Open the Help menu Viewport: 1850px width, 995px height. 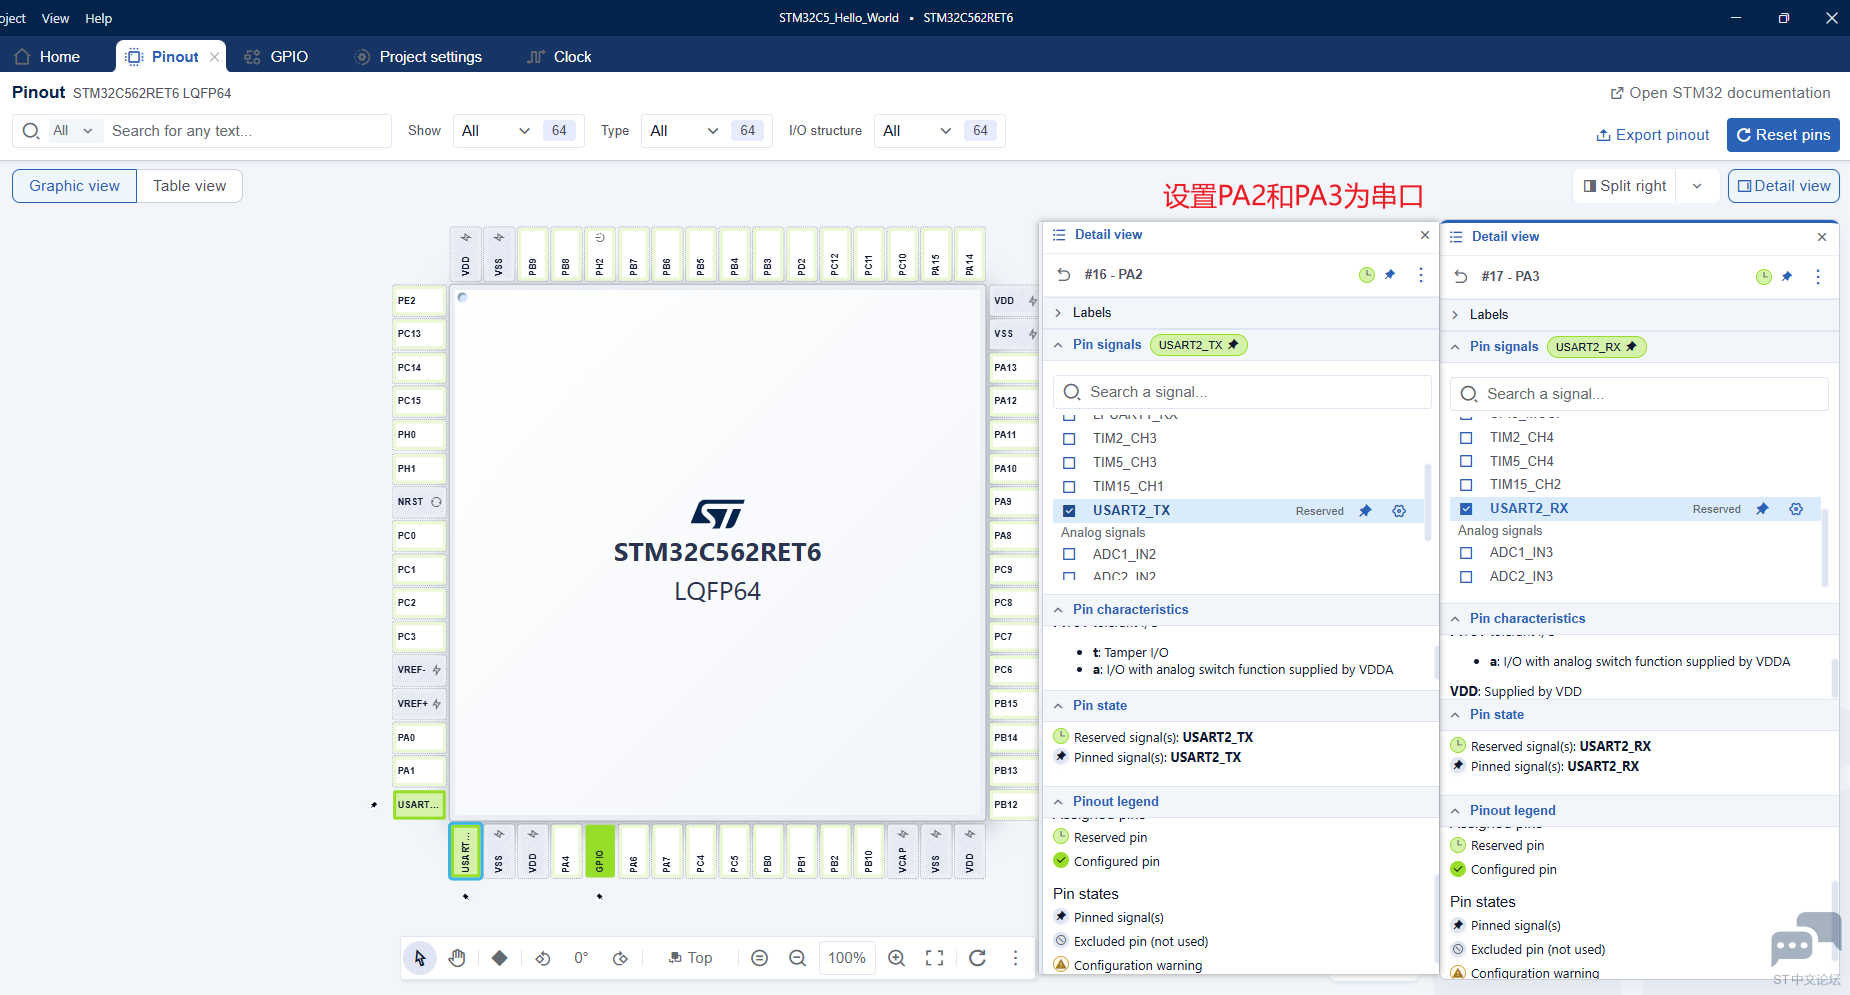tap(98, 18)
